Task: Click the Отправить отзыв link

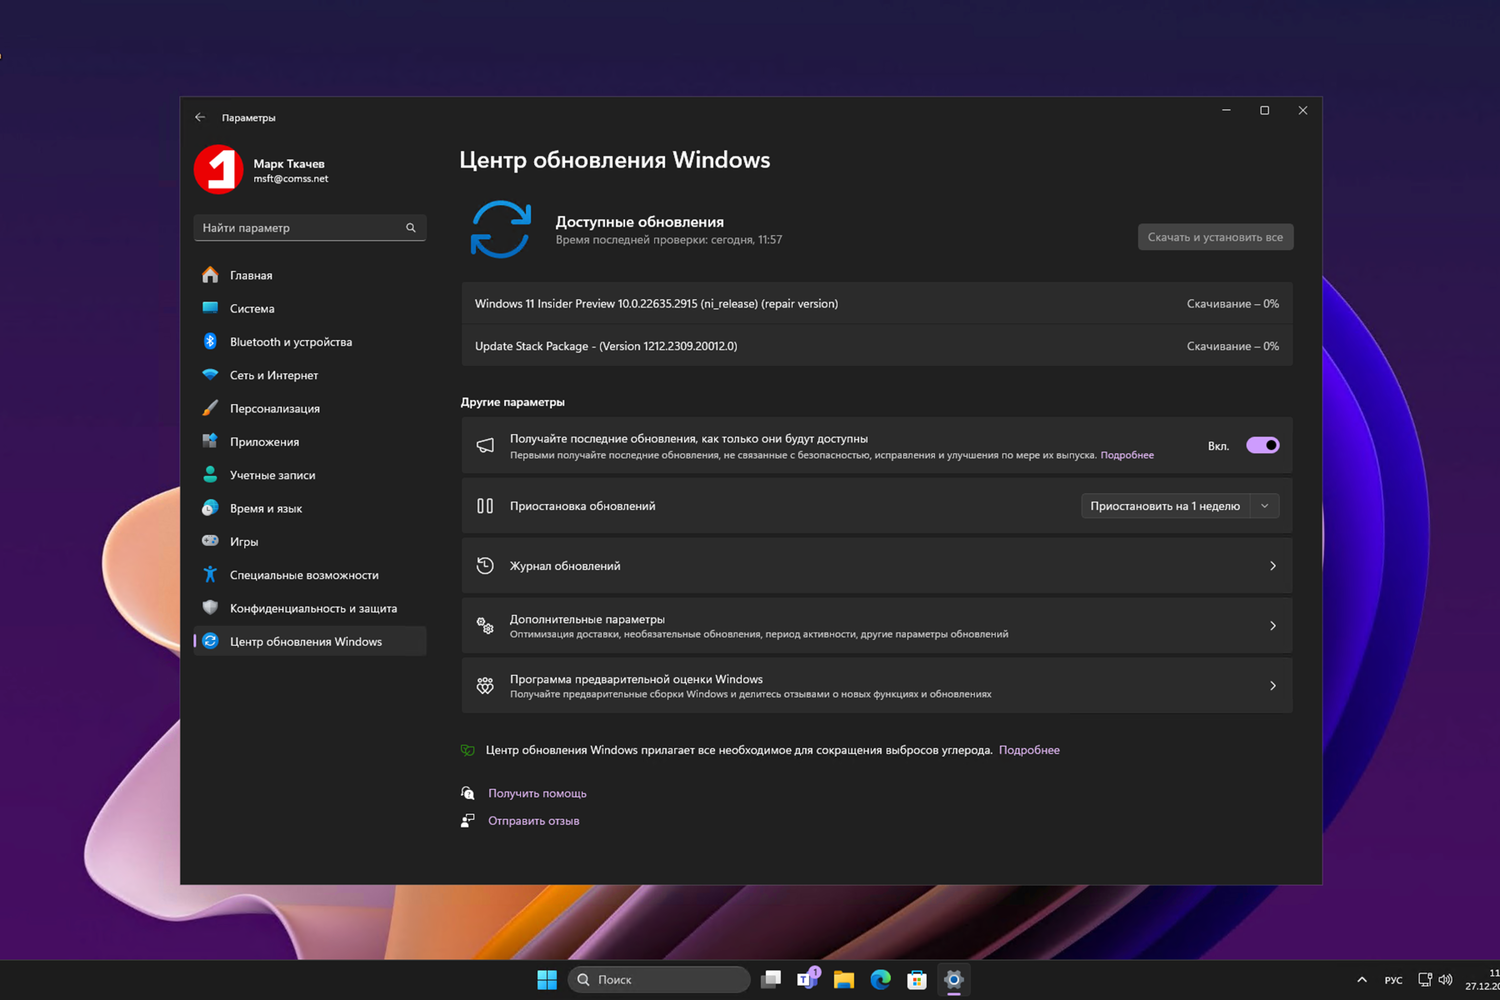Action: (x=534, y=821)
